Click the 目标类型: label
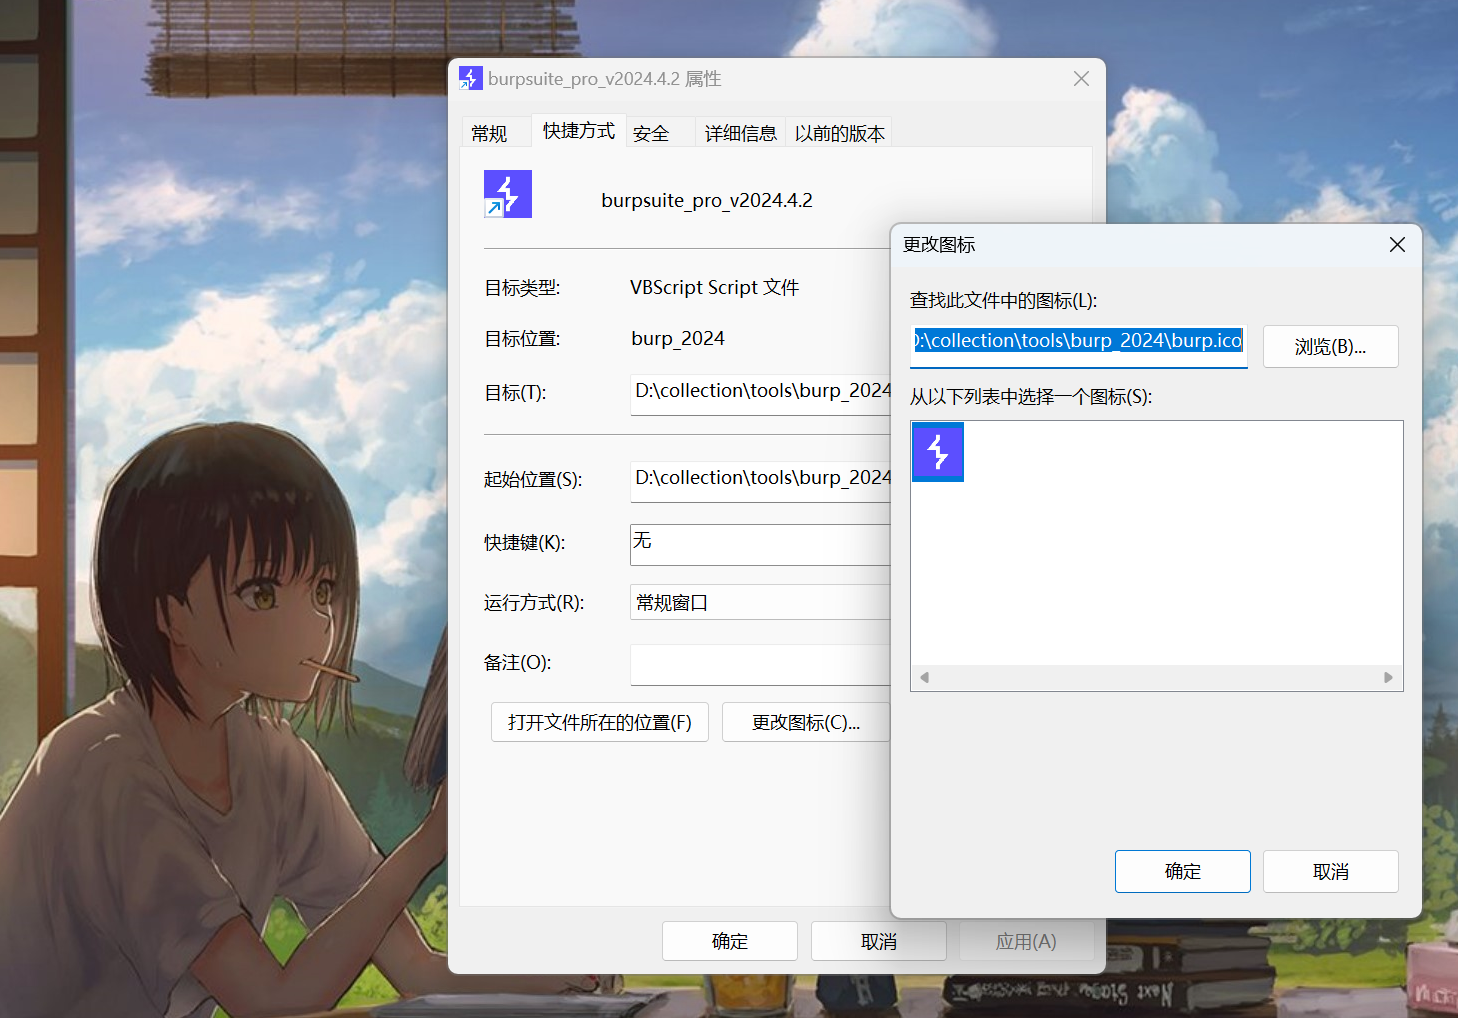The width and height of the screenshot is (1458, 1018). 522,288
